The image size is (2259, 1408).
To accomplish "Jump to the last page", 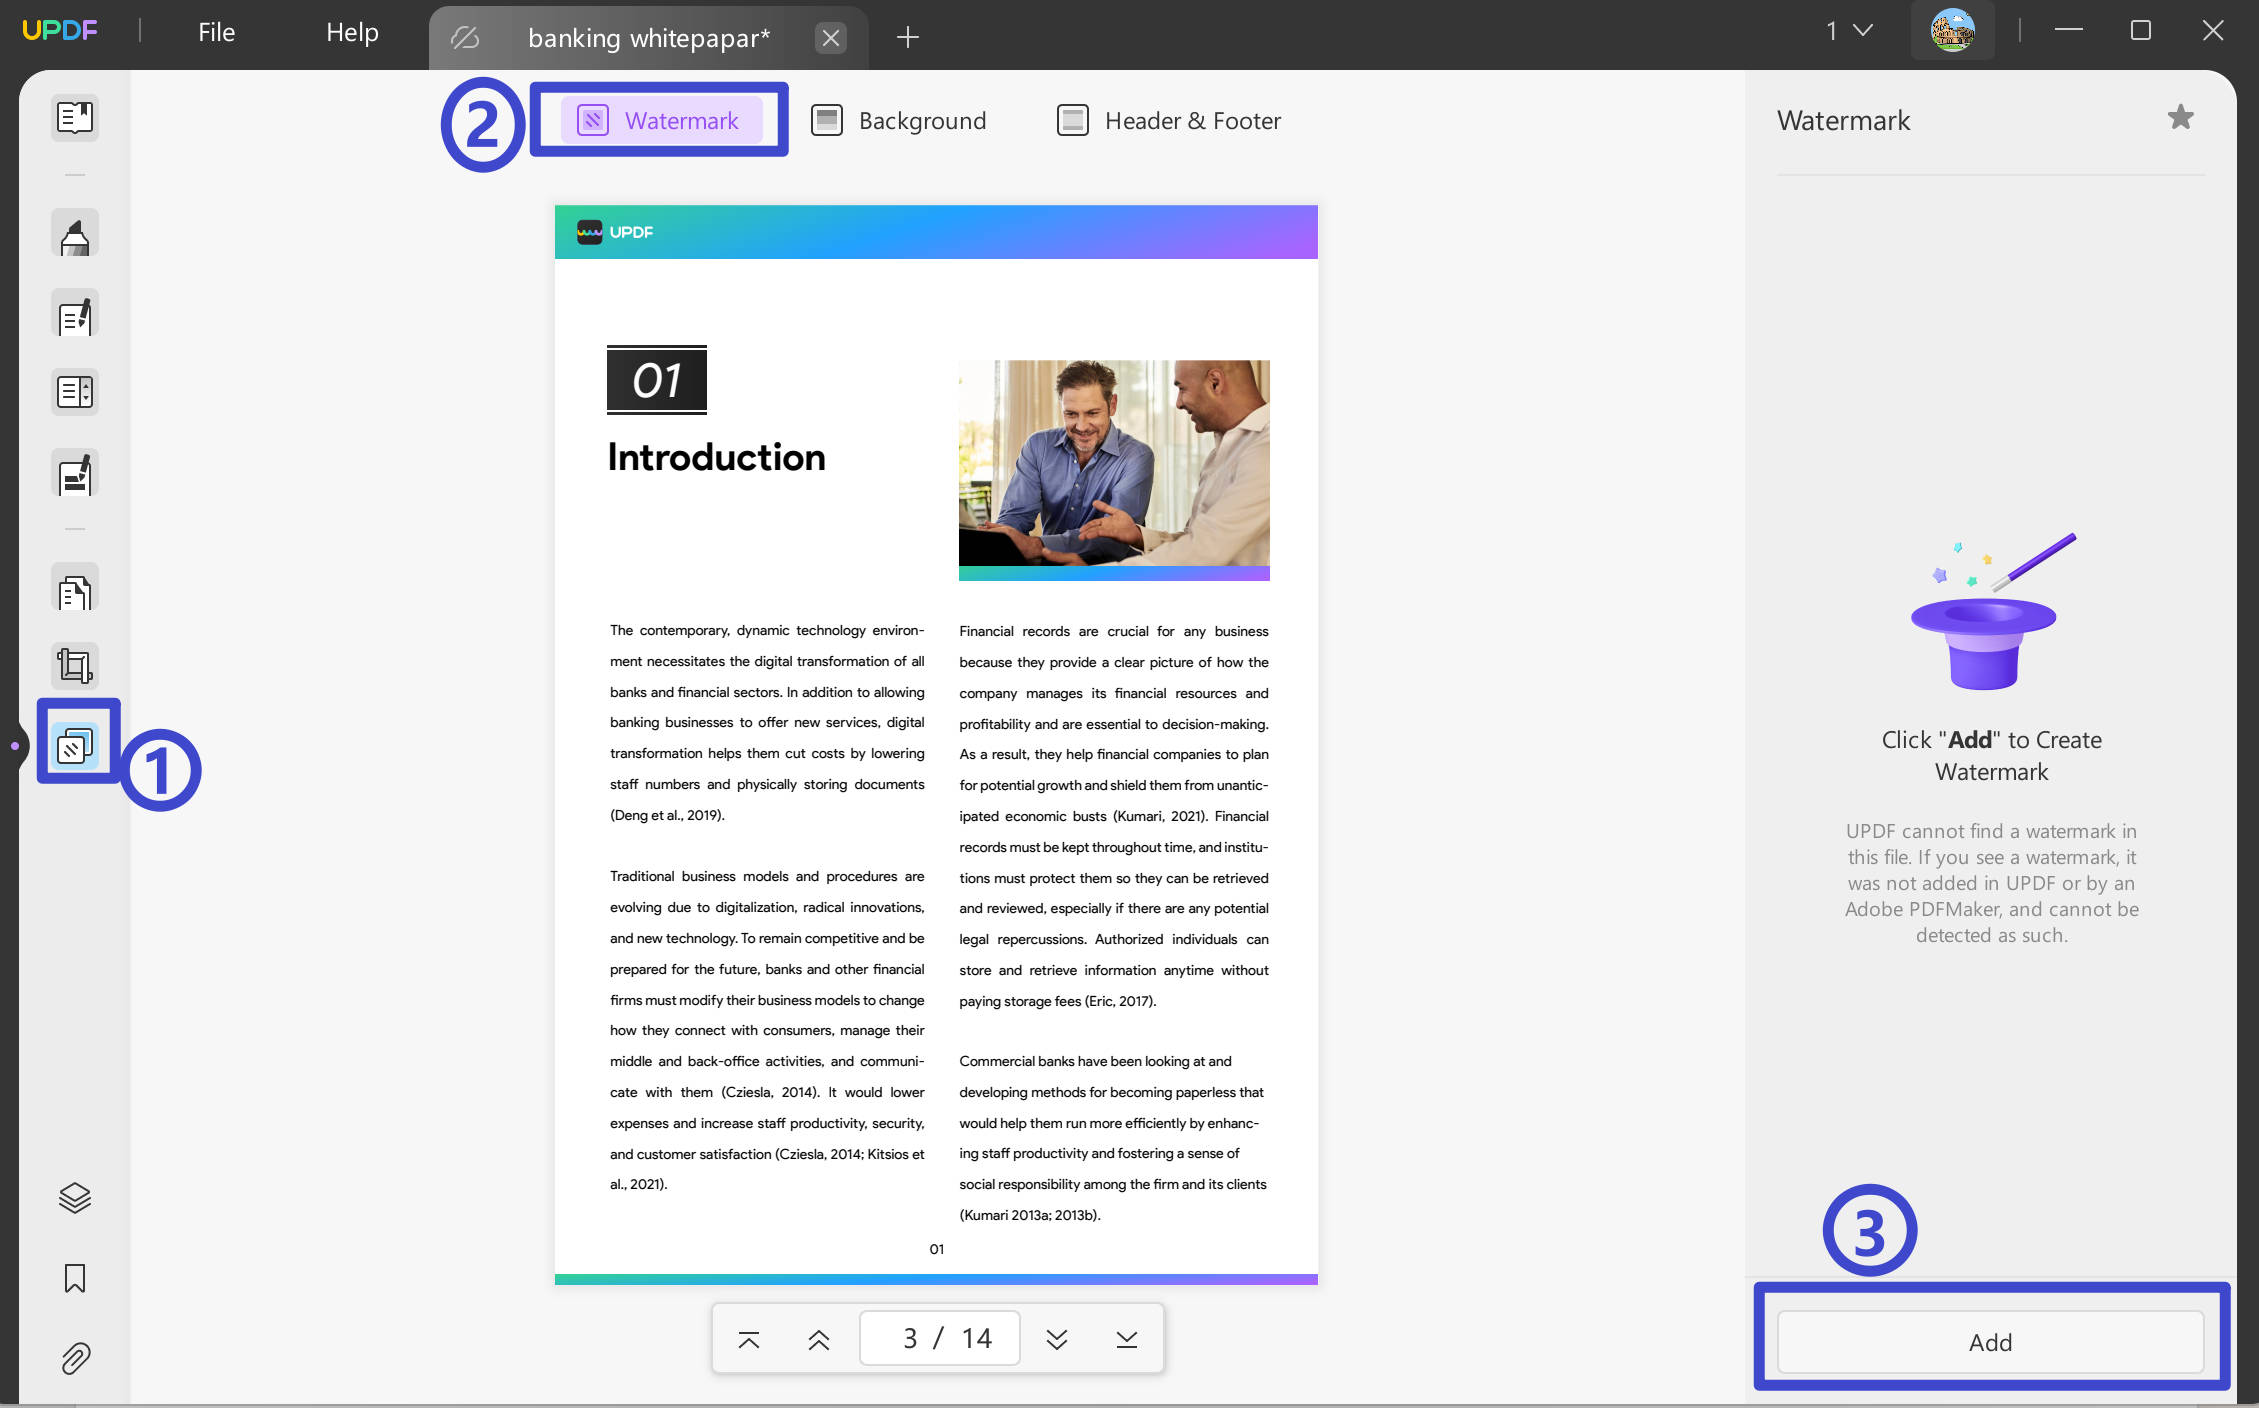I will tap(1126, 1338).
